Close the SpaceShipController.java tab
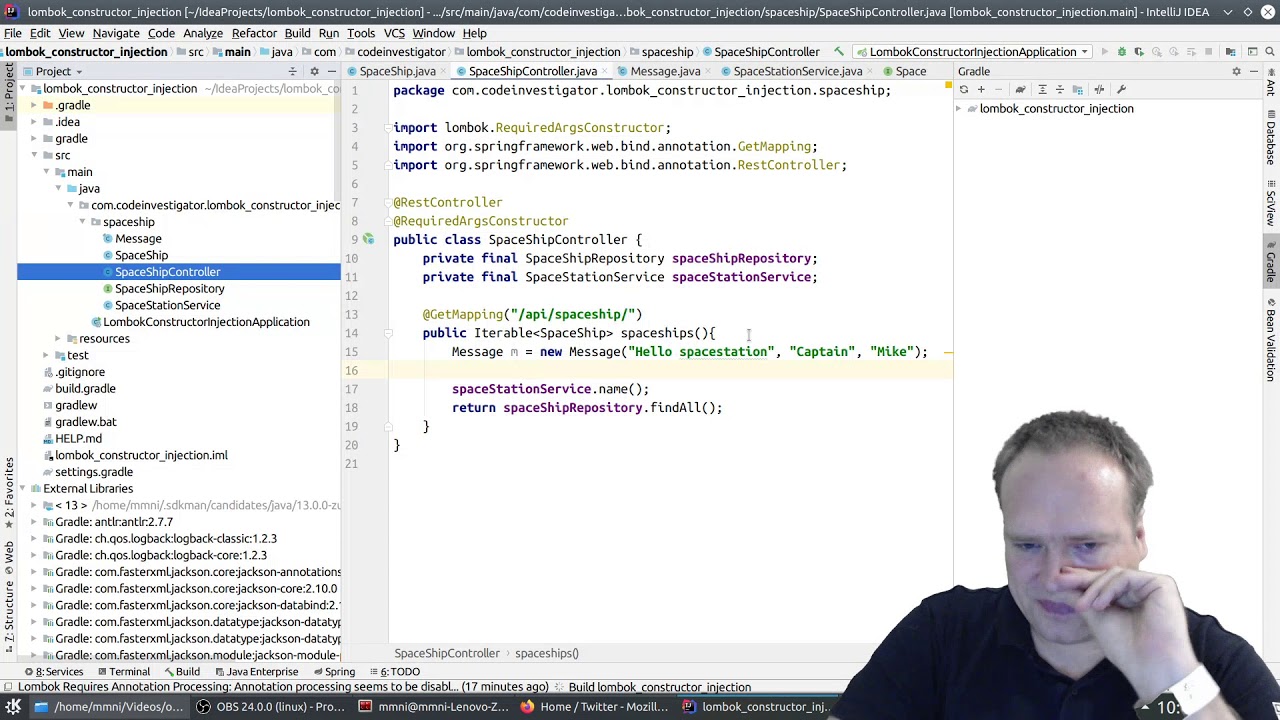 (x=605, y=72)
